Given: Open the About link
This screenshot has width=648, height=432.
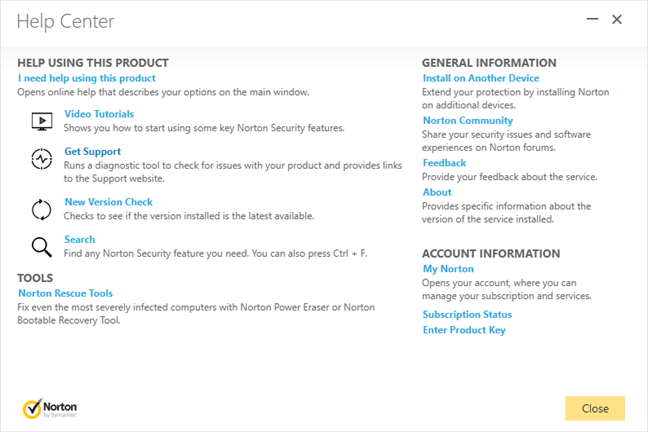Looking at the screenshot, I should [437, 192].
